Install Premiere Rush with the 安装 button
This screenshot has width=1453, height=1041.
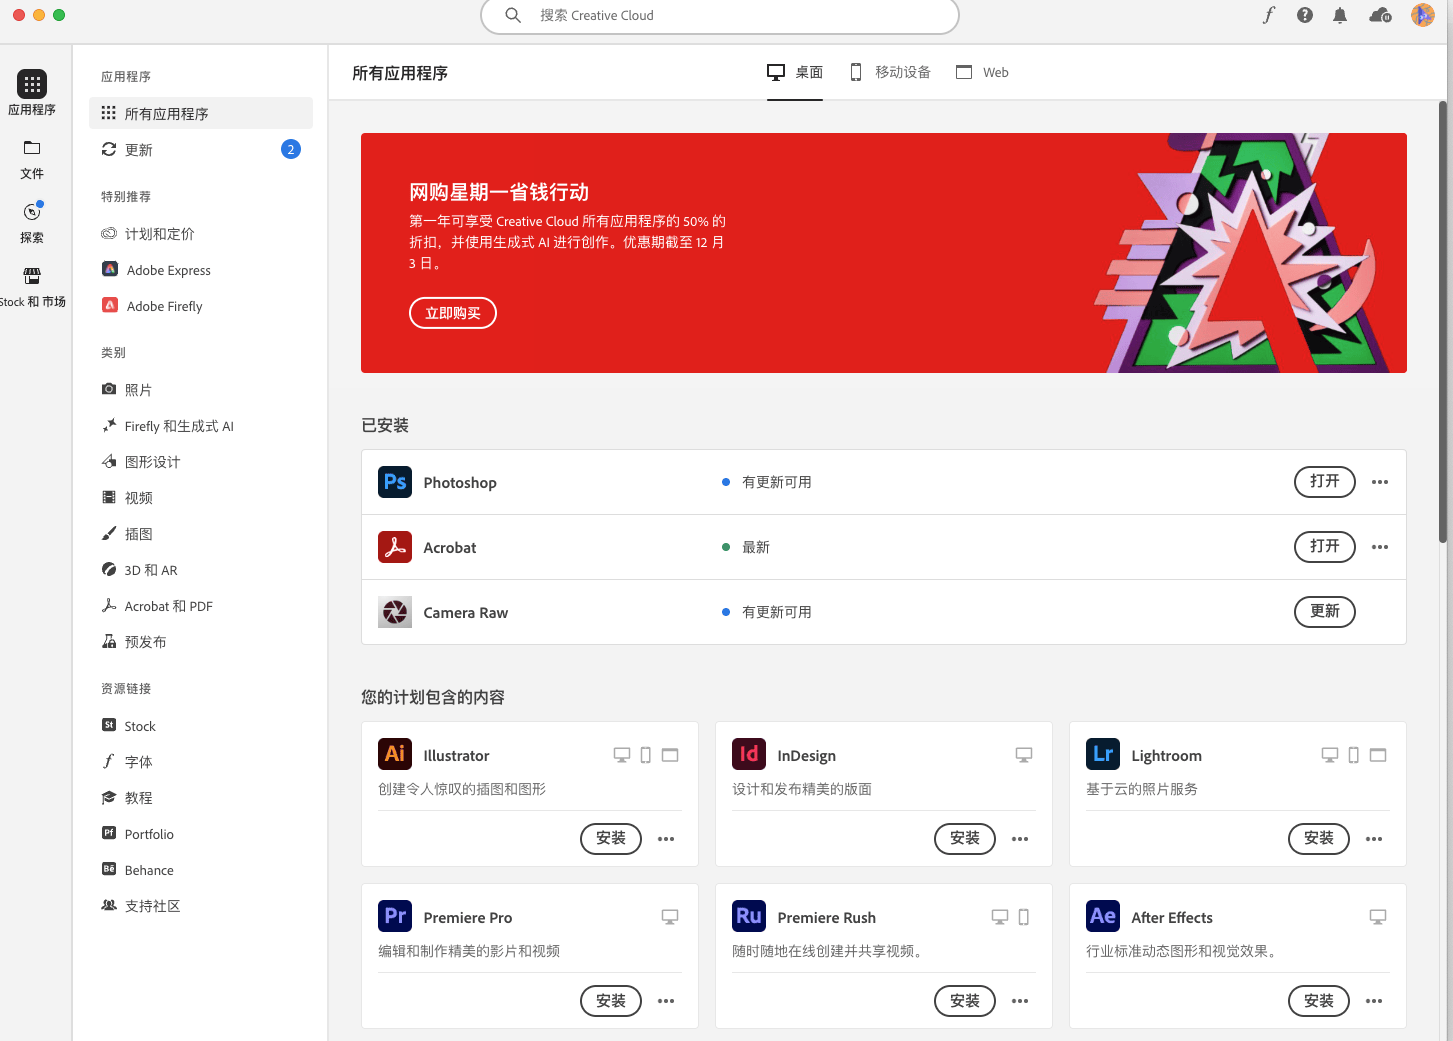pos(965,1001)
